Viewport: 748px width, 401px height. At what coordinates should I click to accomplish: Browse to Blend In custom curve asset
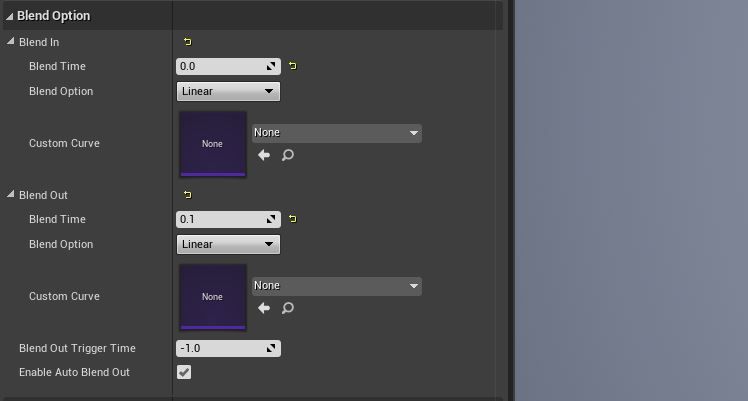[x=288, y=155]
